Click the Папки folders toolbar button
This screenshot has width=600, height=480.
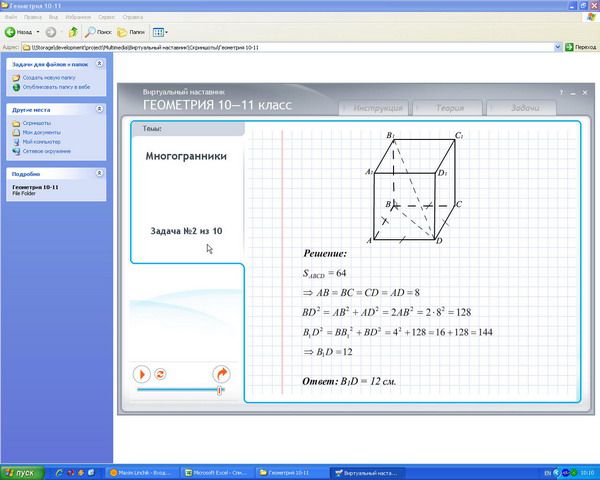[x=131, y=32]
